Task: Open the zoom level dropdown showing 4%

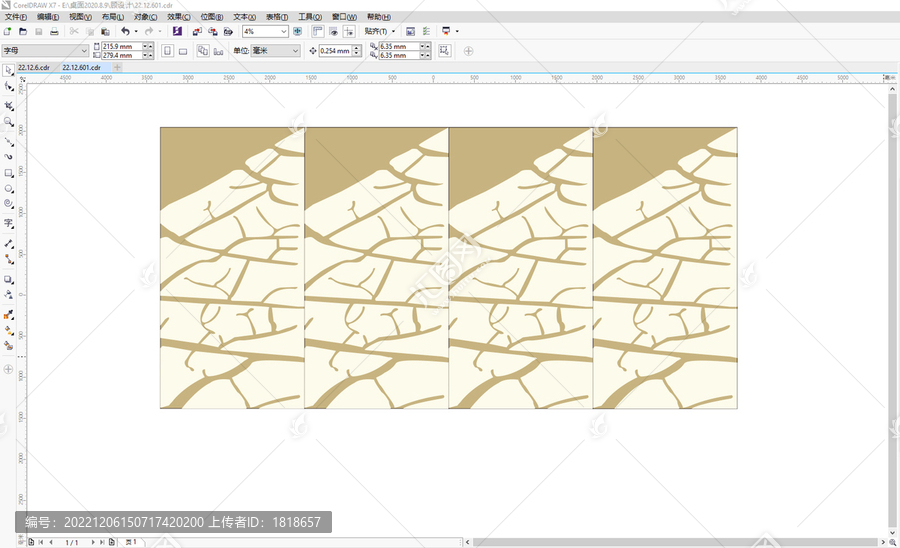Action: (265, 32)
